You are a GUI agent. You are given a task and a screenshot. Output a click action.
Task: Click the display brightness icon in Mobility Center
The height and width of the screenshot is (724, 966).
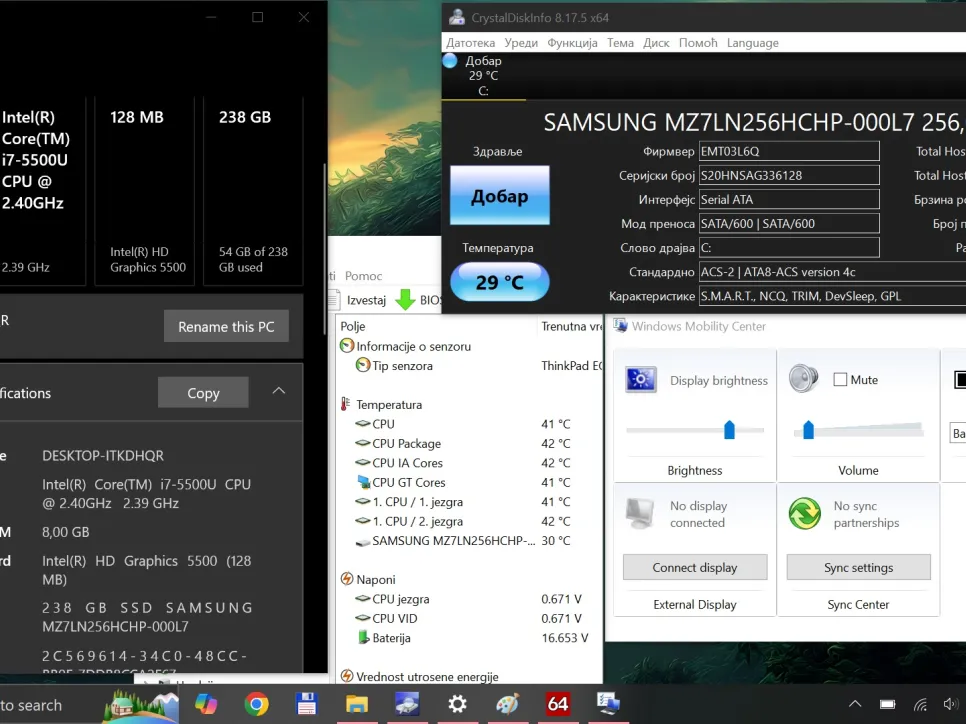pyautogui.click(x=641, y=380)
